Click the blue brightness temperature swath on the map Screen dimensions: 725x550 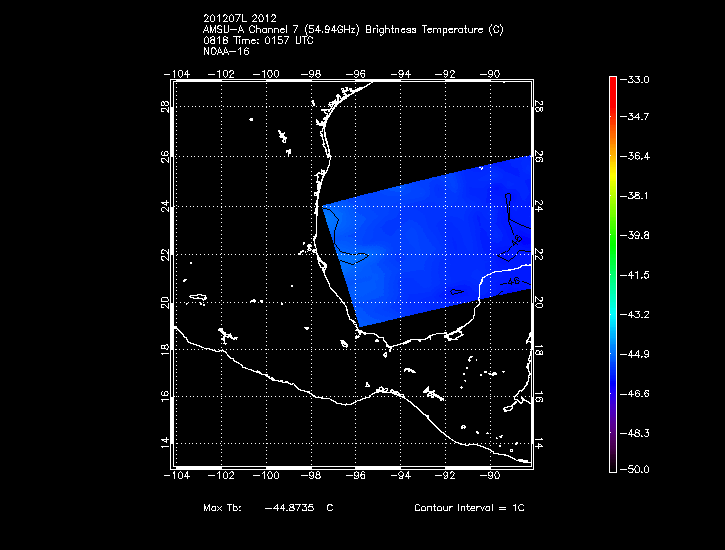click(425, 243)
